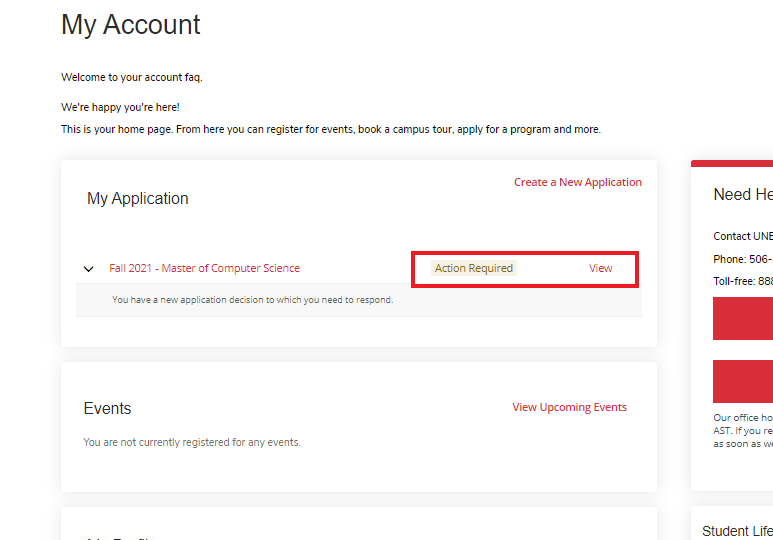The height and width of the screenshot is (540, 773).
Task: Click the Welcome to your account text
Action: tap(131, 77)
